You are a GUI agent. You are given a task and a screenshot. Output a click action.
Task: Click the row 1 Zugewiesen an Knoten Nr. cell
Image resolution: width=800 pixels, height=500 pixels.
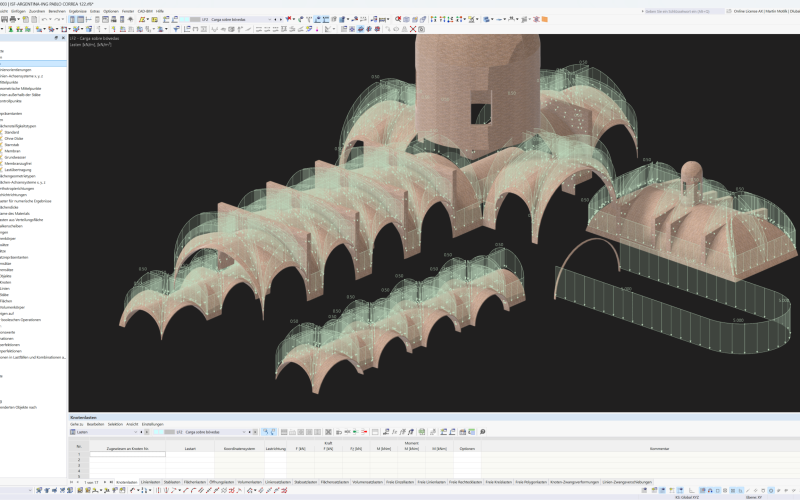point(128,454)
